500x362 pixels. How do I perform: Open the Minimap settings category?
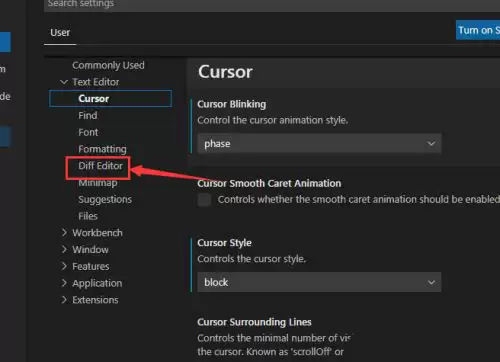(x=98, y=183)
